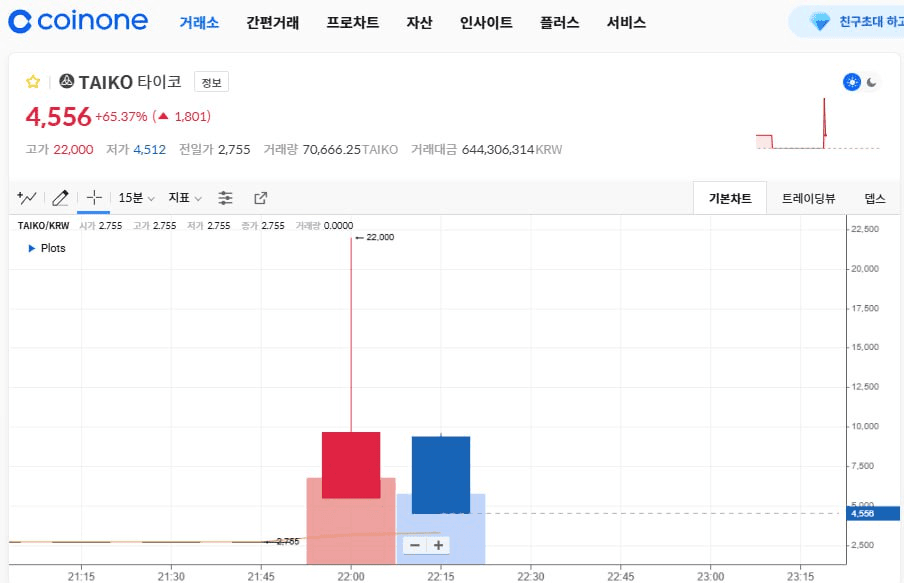This screenshot has height=583, width=904.
Task: Zoom in chart with plus button
Action: click(x=438, y=545)
